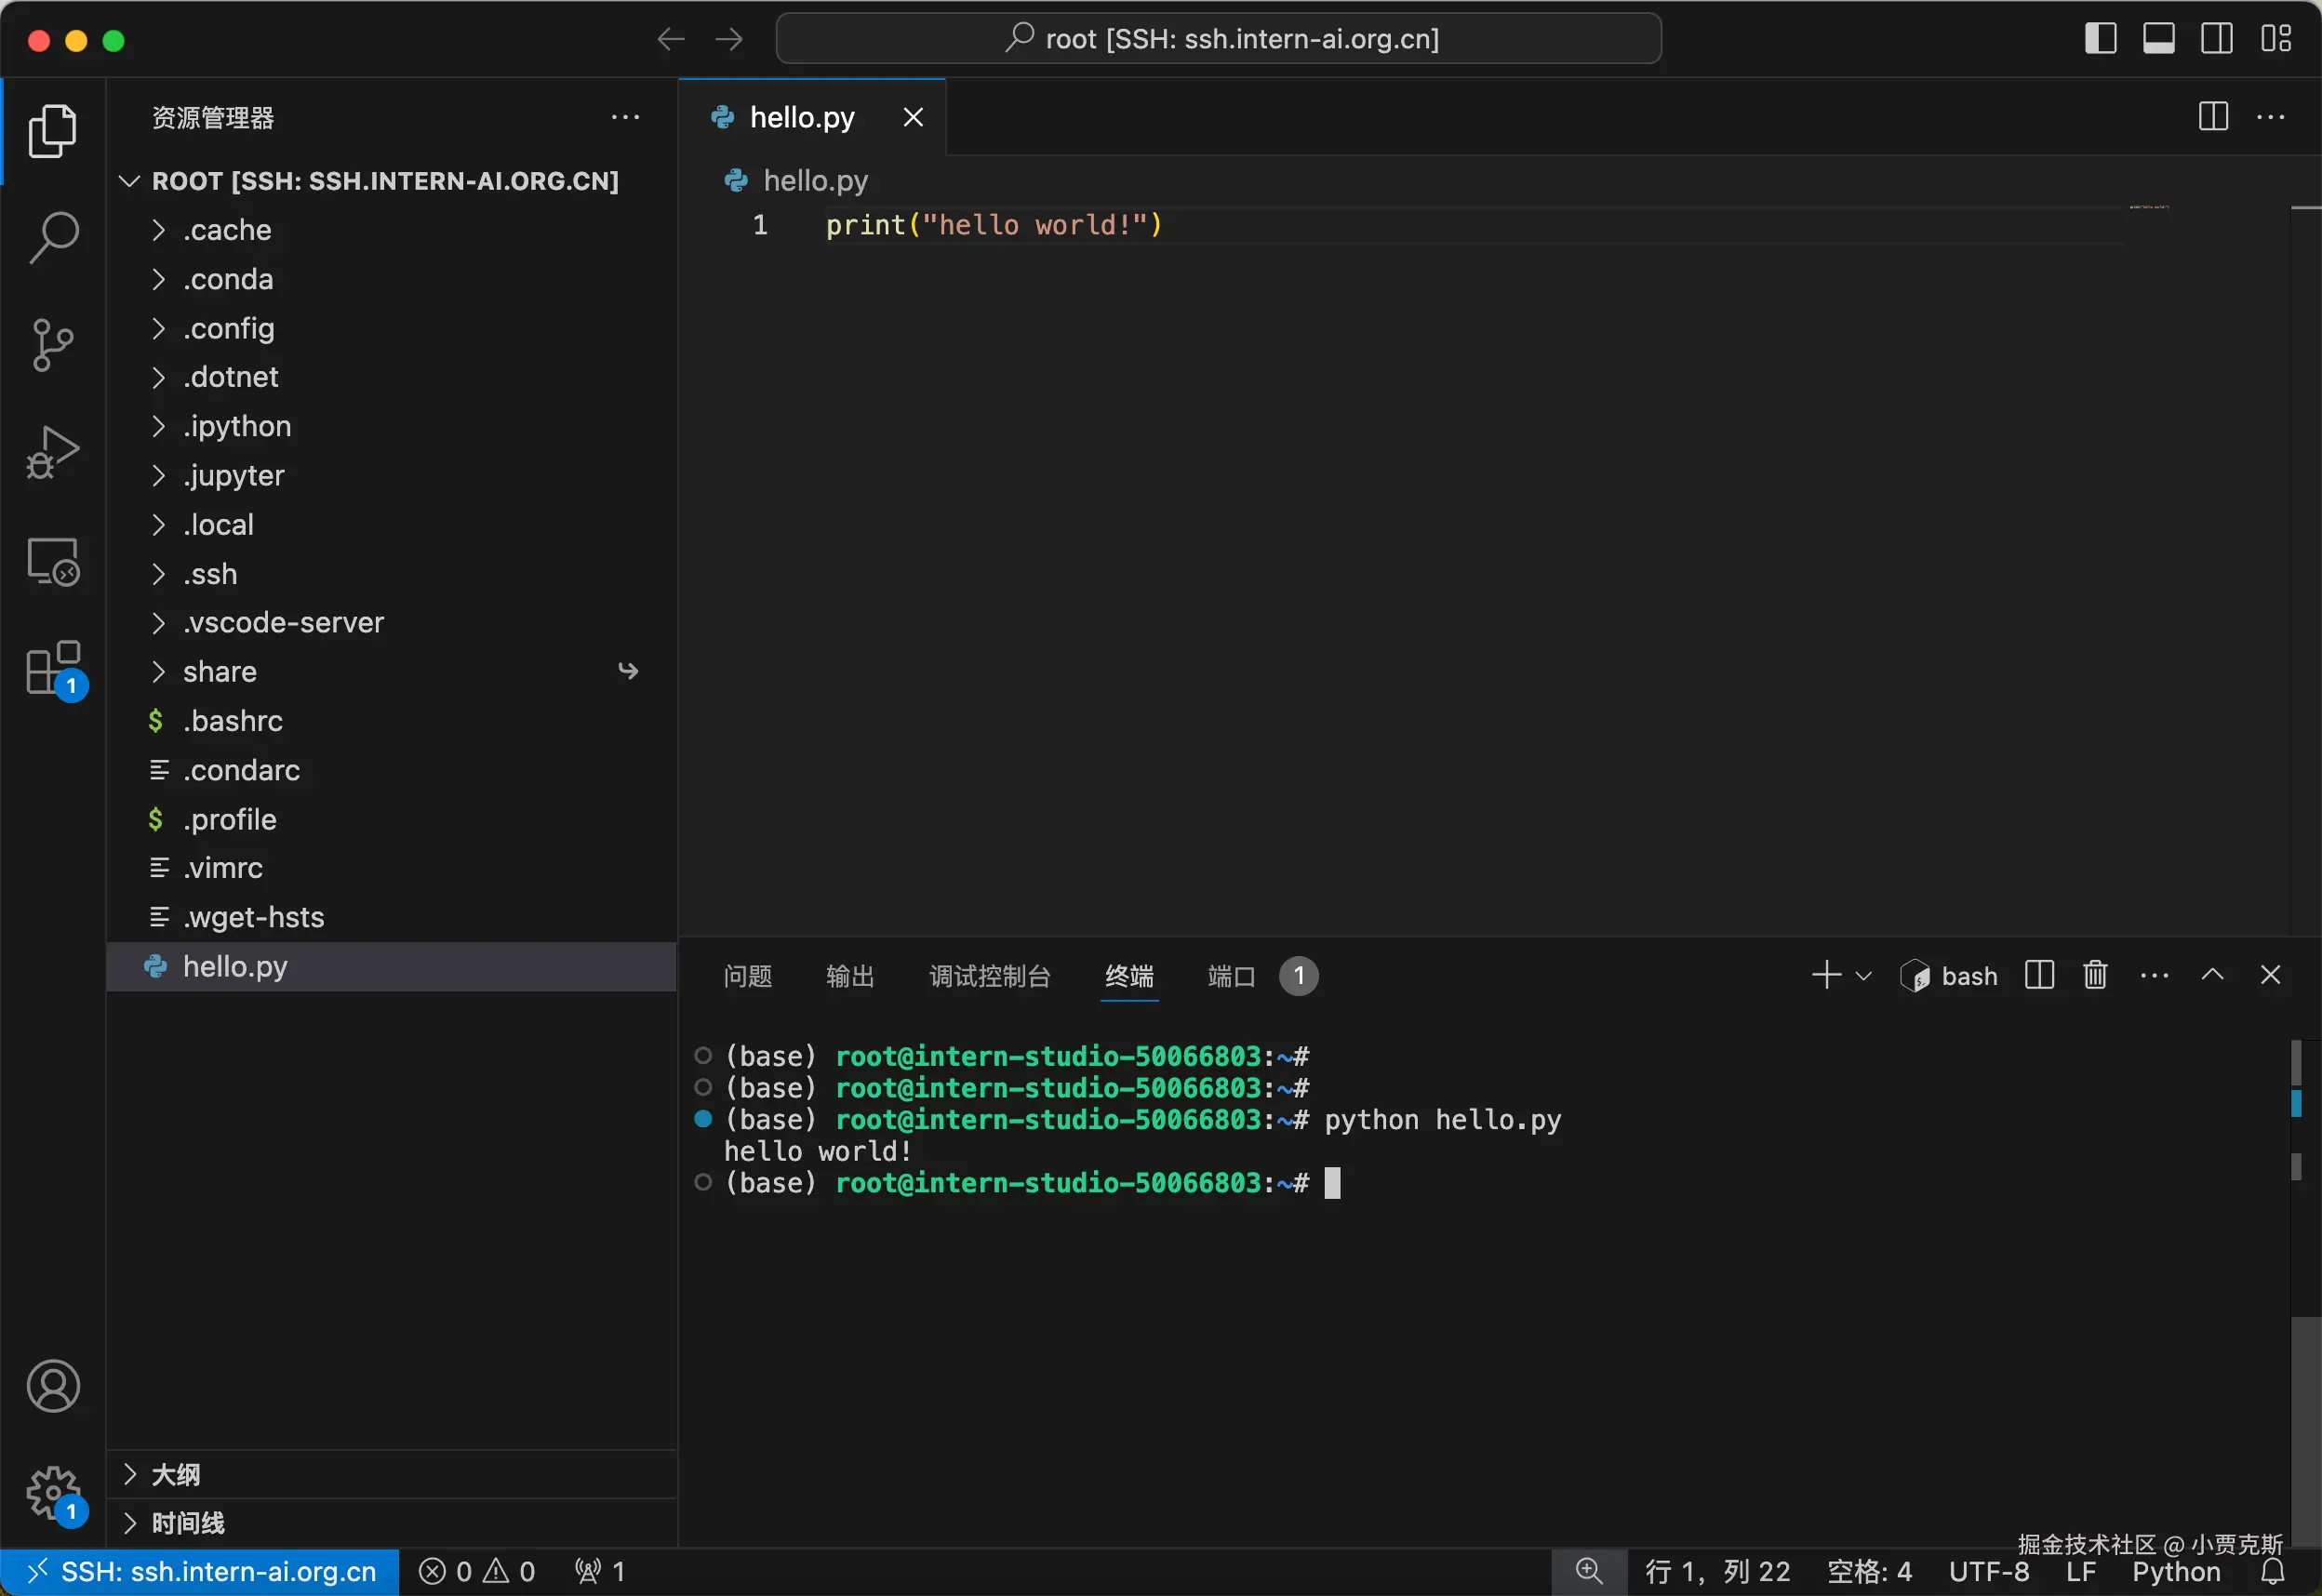This screenshot has height=1596, width=2322.
Task: Kill terminal with the trash icon
Action: coord(2095,975)
